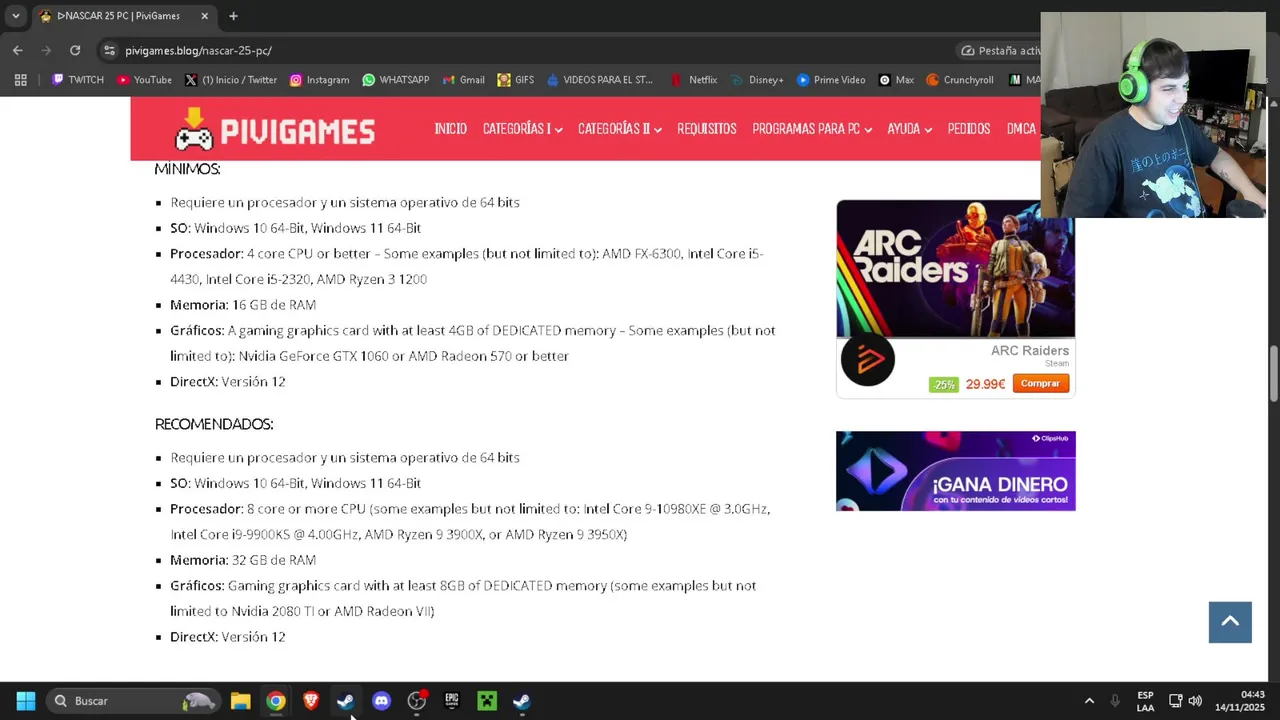Image resolution: width=1280 pixels, height=720 pixels.
Task: Expand the CATEGORÍAS I dropdown
Action: 522,129
